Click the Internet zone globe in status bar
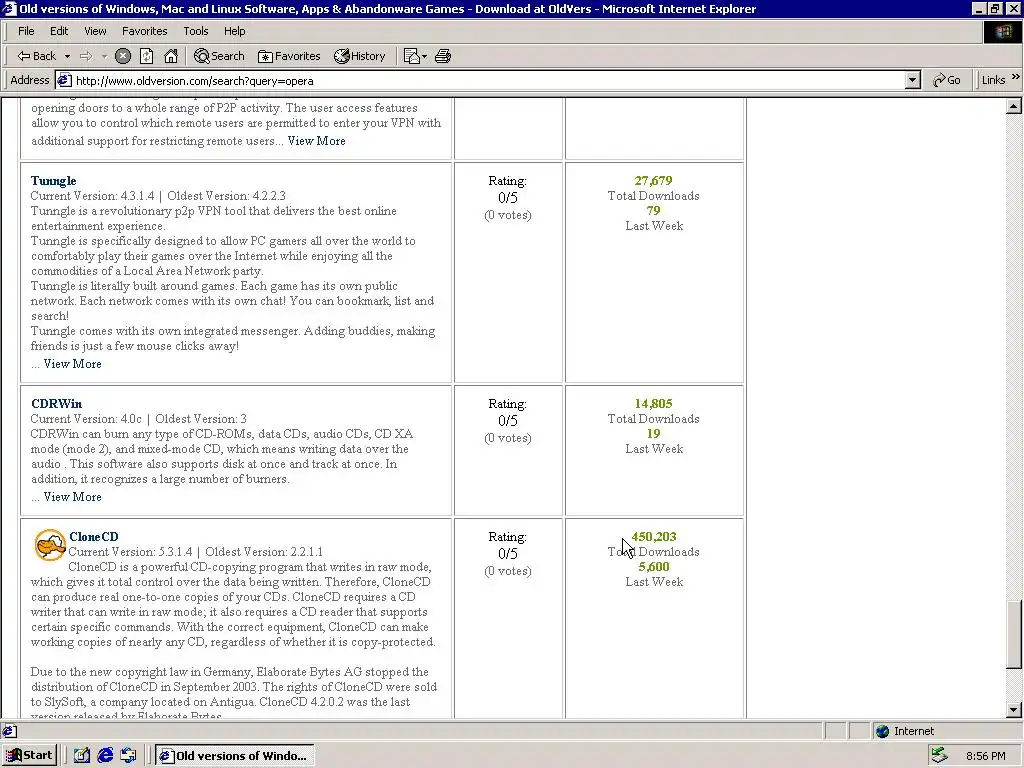Viewport: 1024px width, 768px height. coord(882,731)
